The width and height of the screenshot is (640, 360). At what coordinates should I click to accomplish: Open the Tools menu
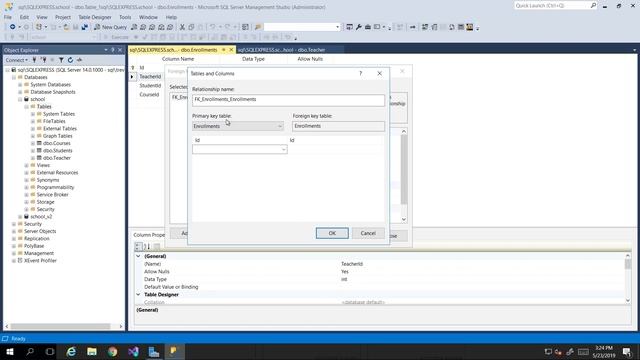tap(125, 17)
